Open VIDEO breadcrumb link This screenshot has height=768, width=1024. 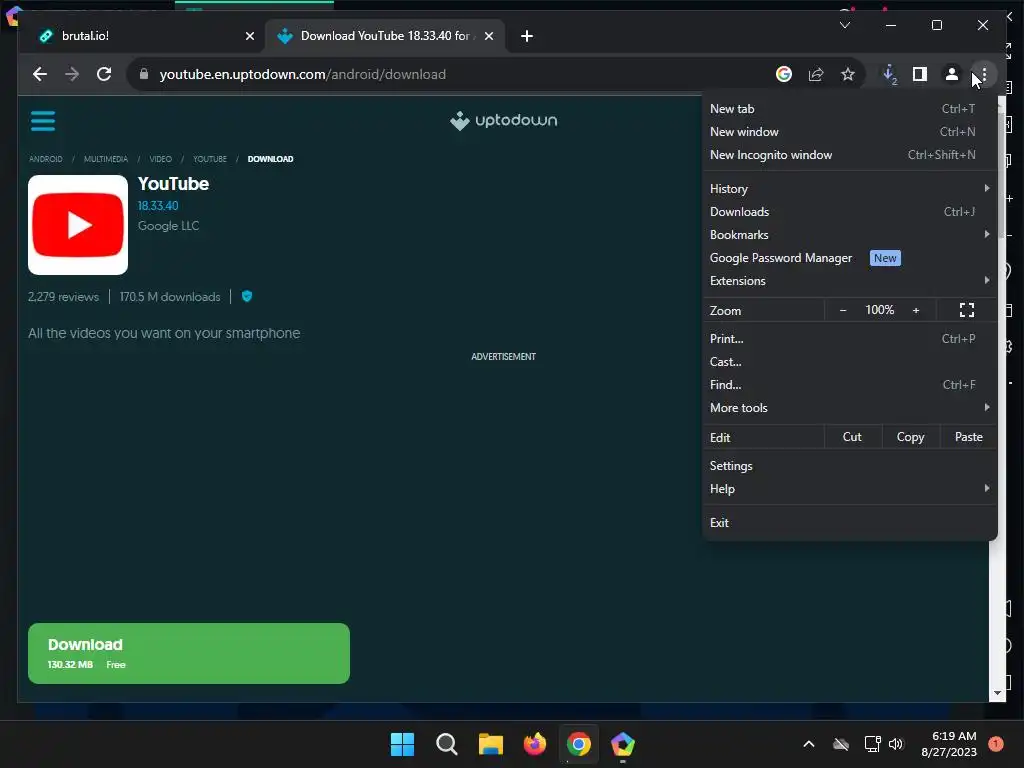point(161,159)
